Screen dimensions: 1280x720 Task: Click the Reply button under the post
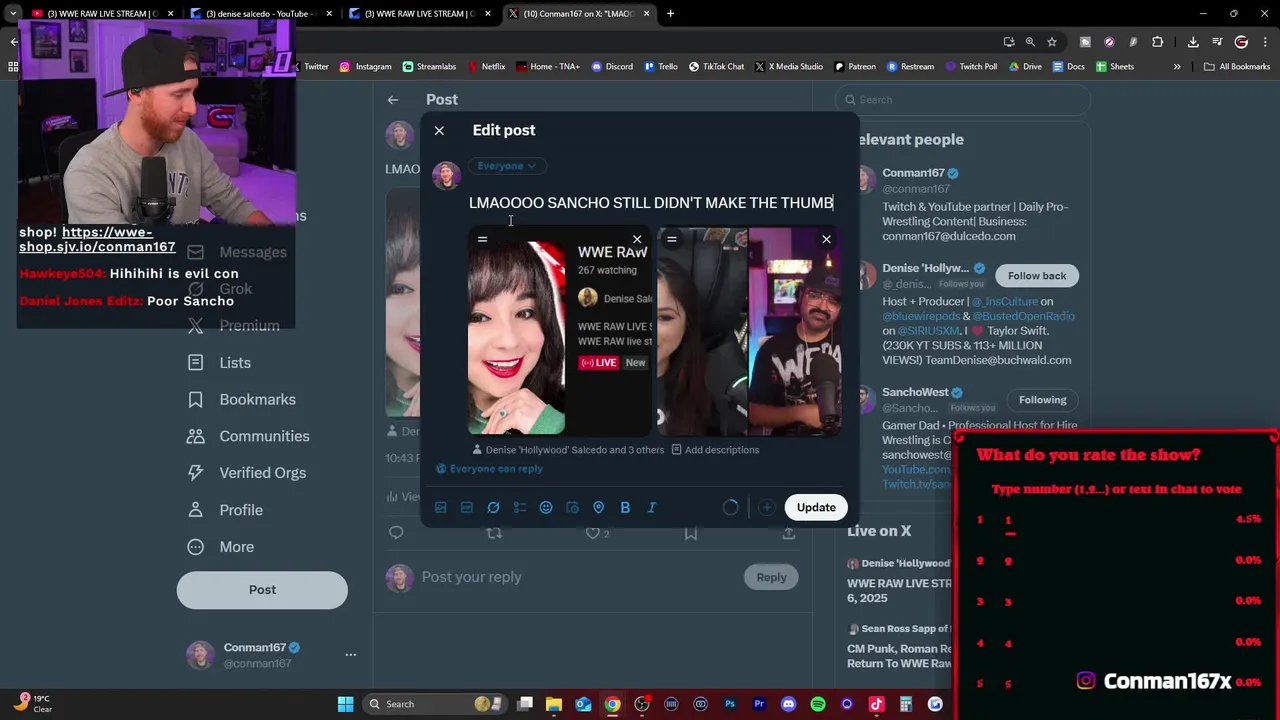tap(771, 577)
